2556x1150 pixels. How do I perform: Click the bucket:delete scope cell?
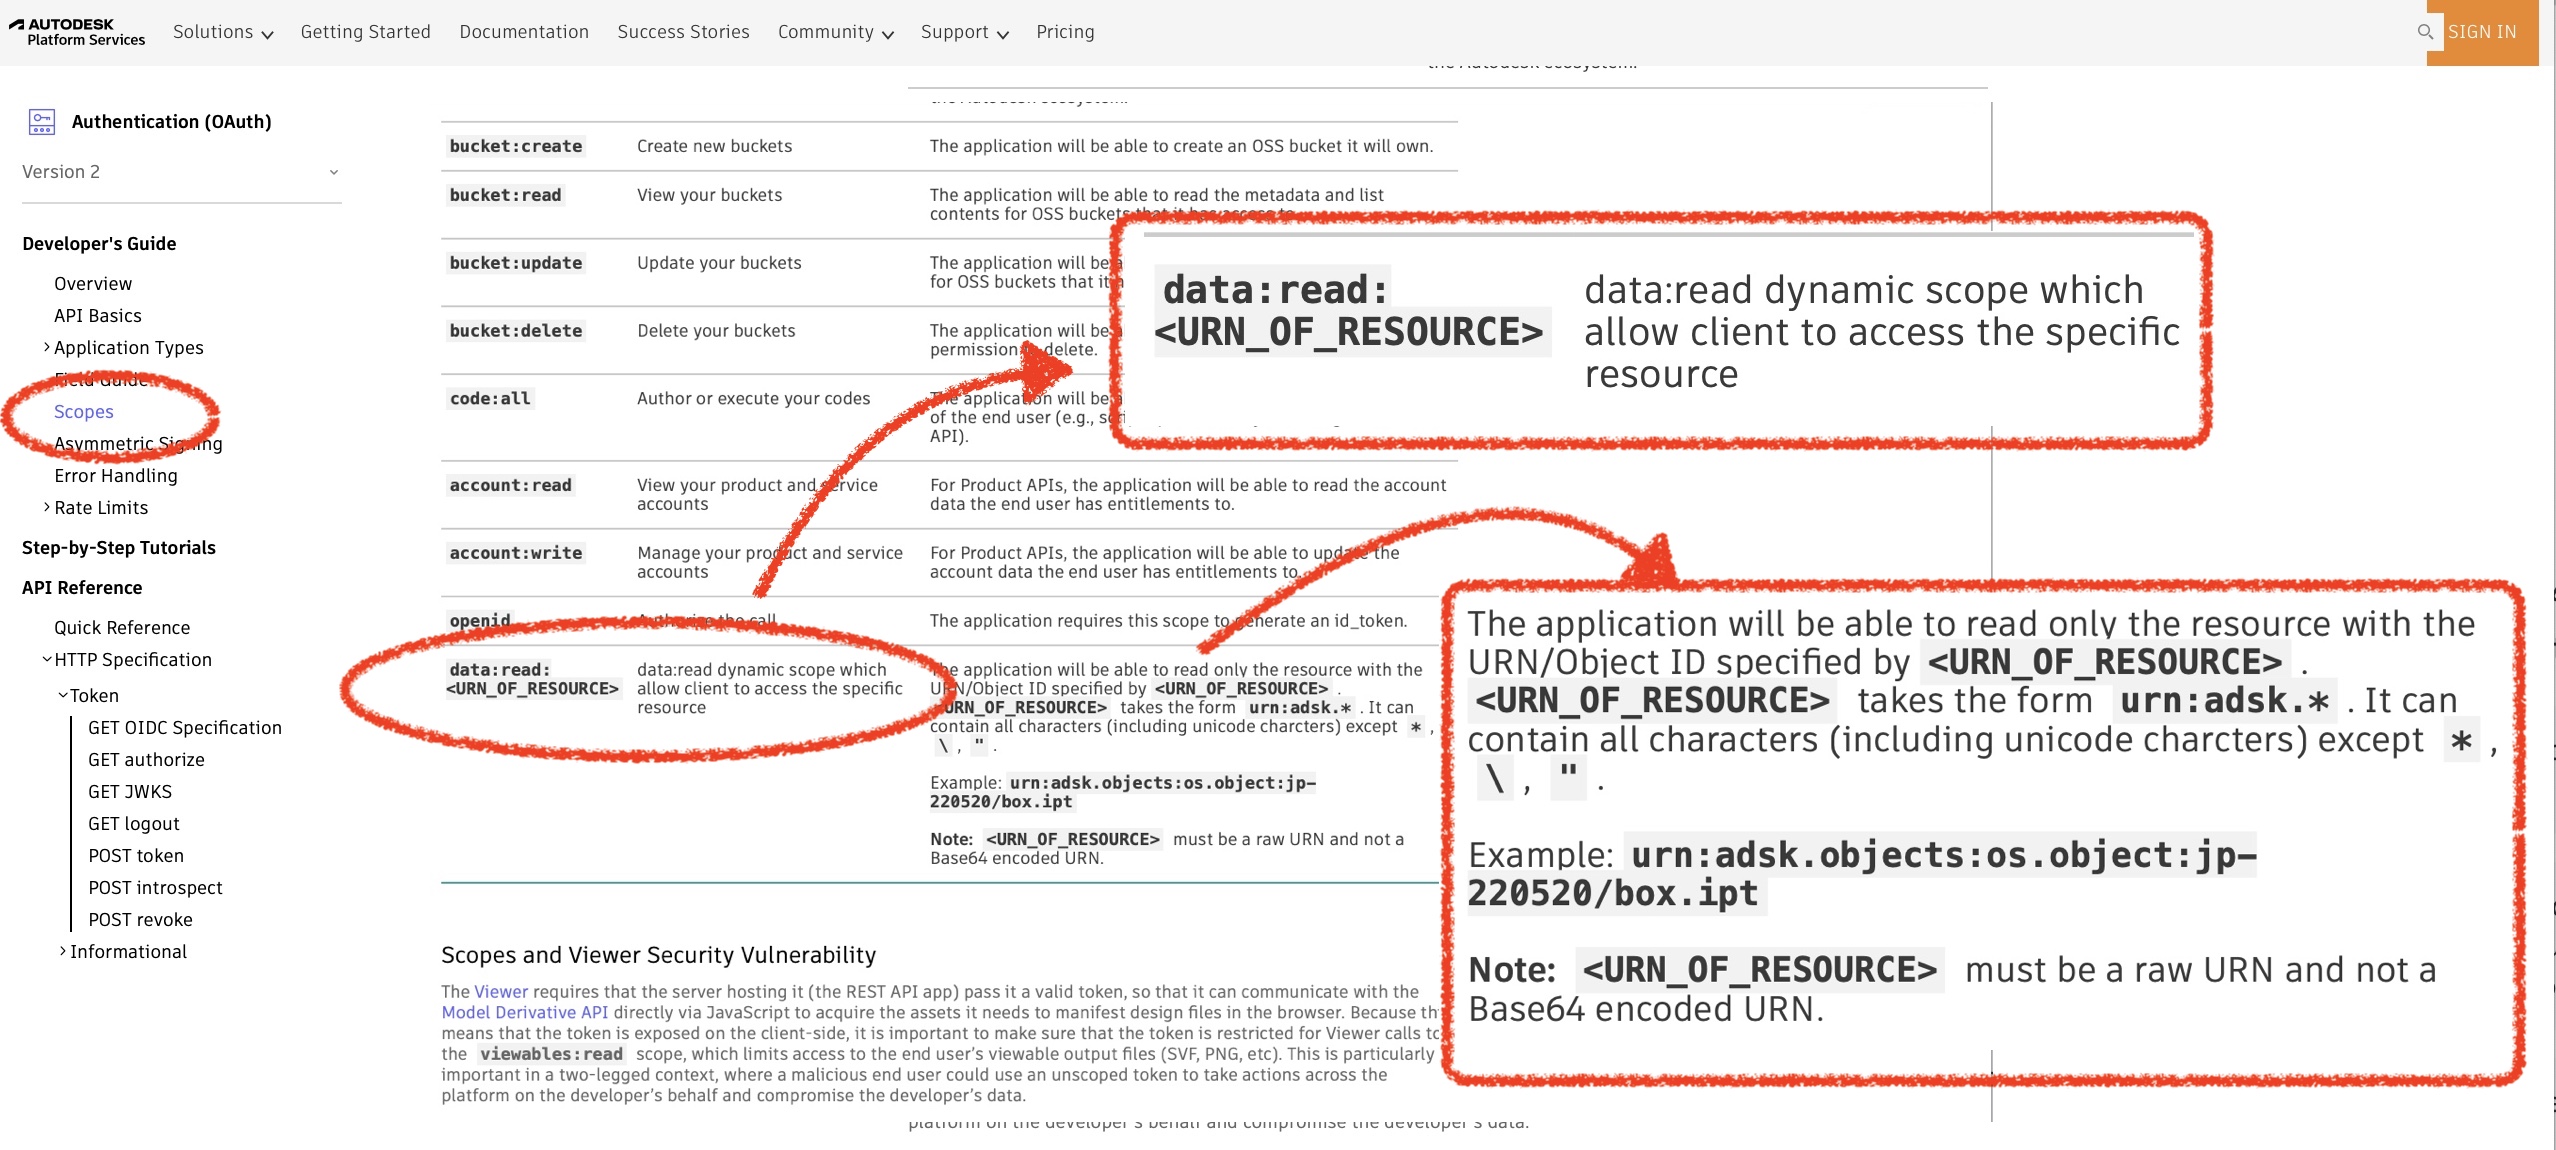point(516,331)
